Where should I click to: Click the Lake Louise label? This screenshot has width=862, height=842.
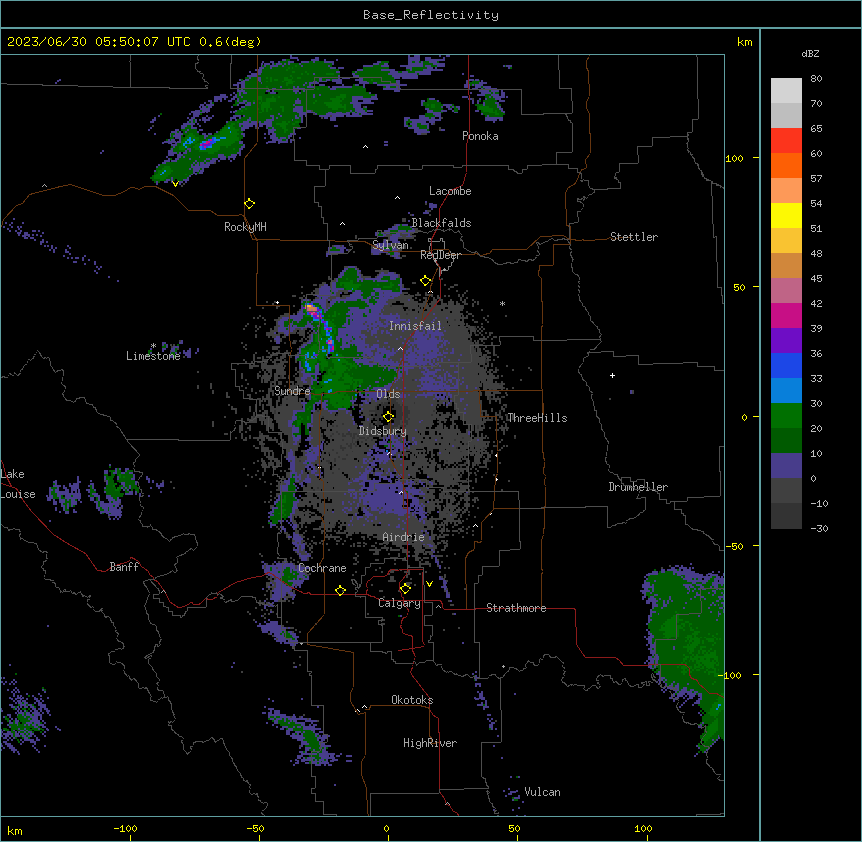18,484
